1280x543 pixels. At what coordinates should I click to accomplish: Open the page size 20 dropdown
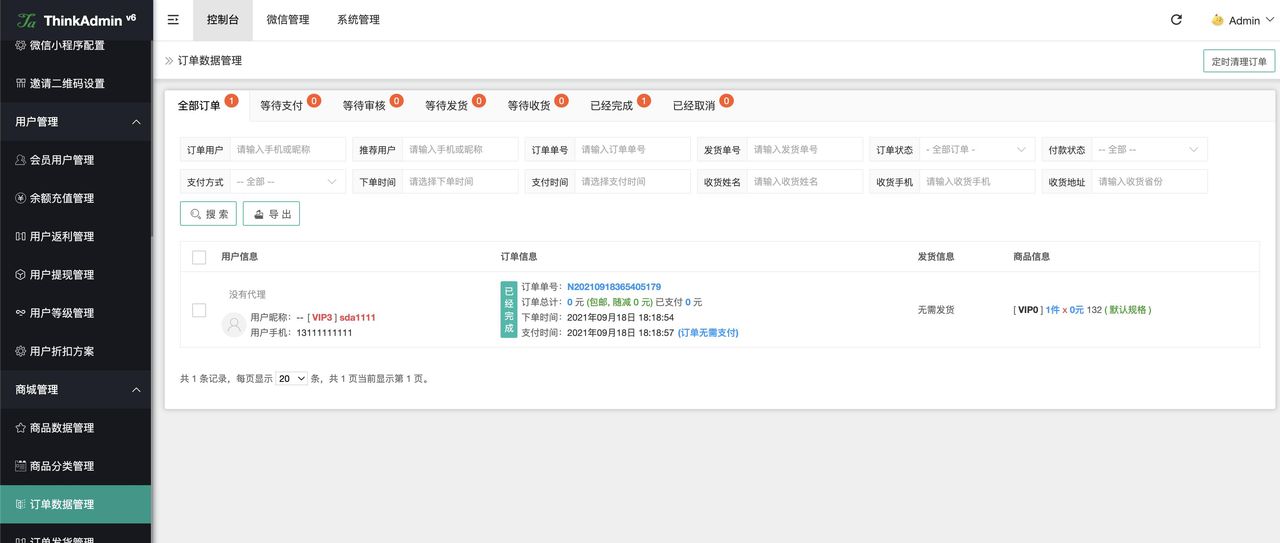coord(291,379)
